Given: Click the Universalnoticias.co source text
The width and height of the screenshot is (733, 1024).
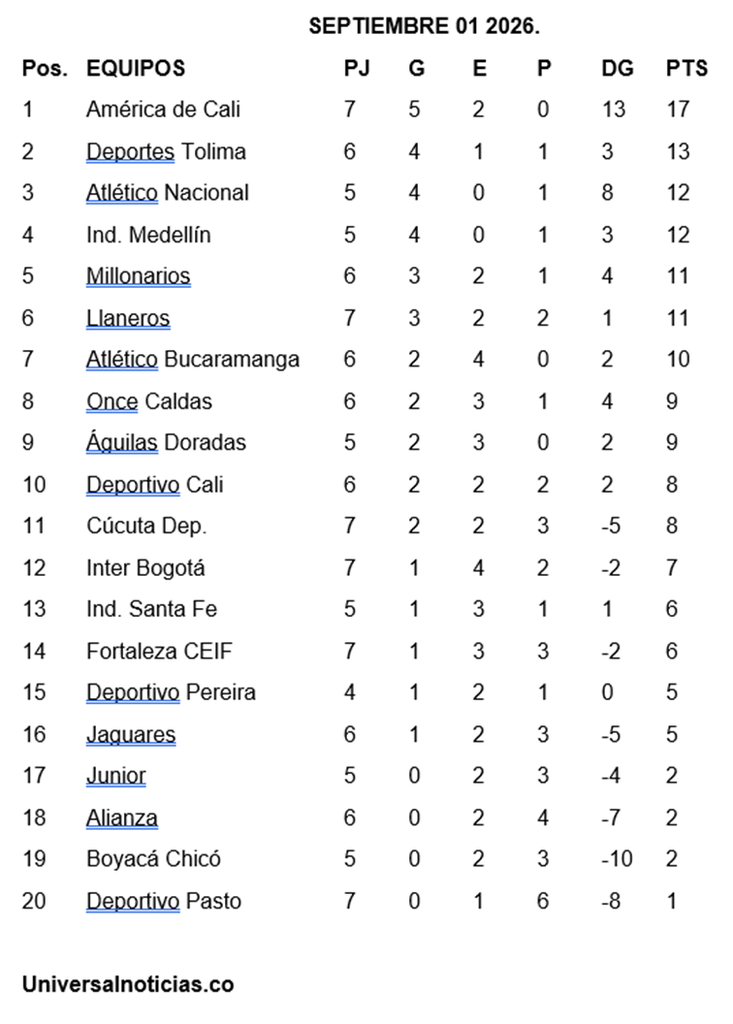Looking at the screenshot, I should 128,984.
